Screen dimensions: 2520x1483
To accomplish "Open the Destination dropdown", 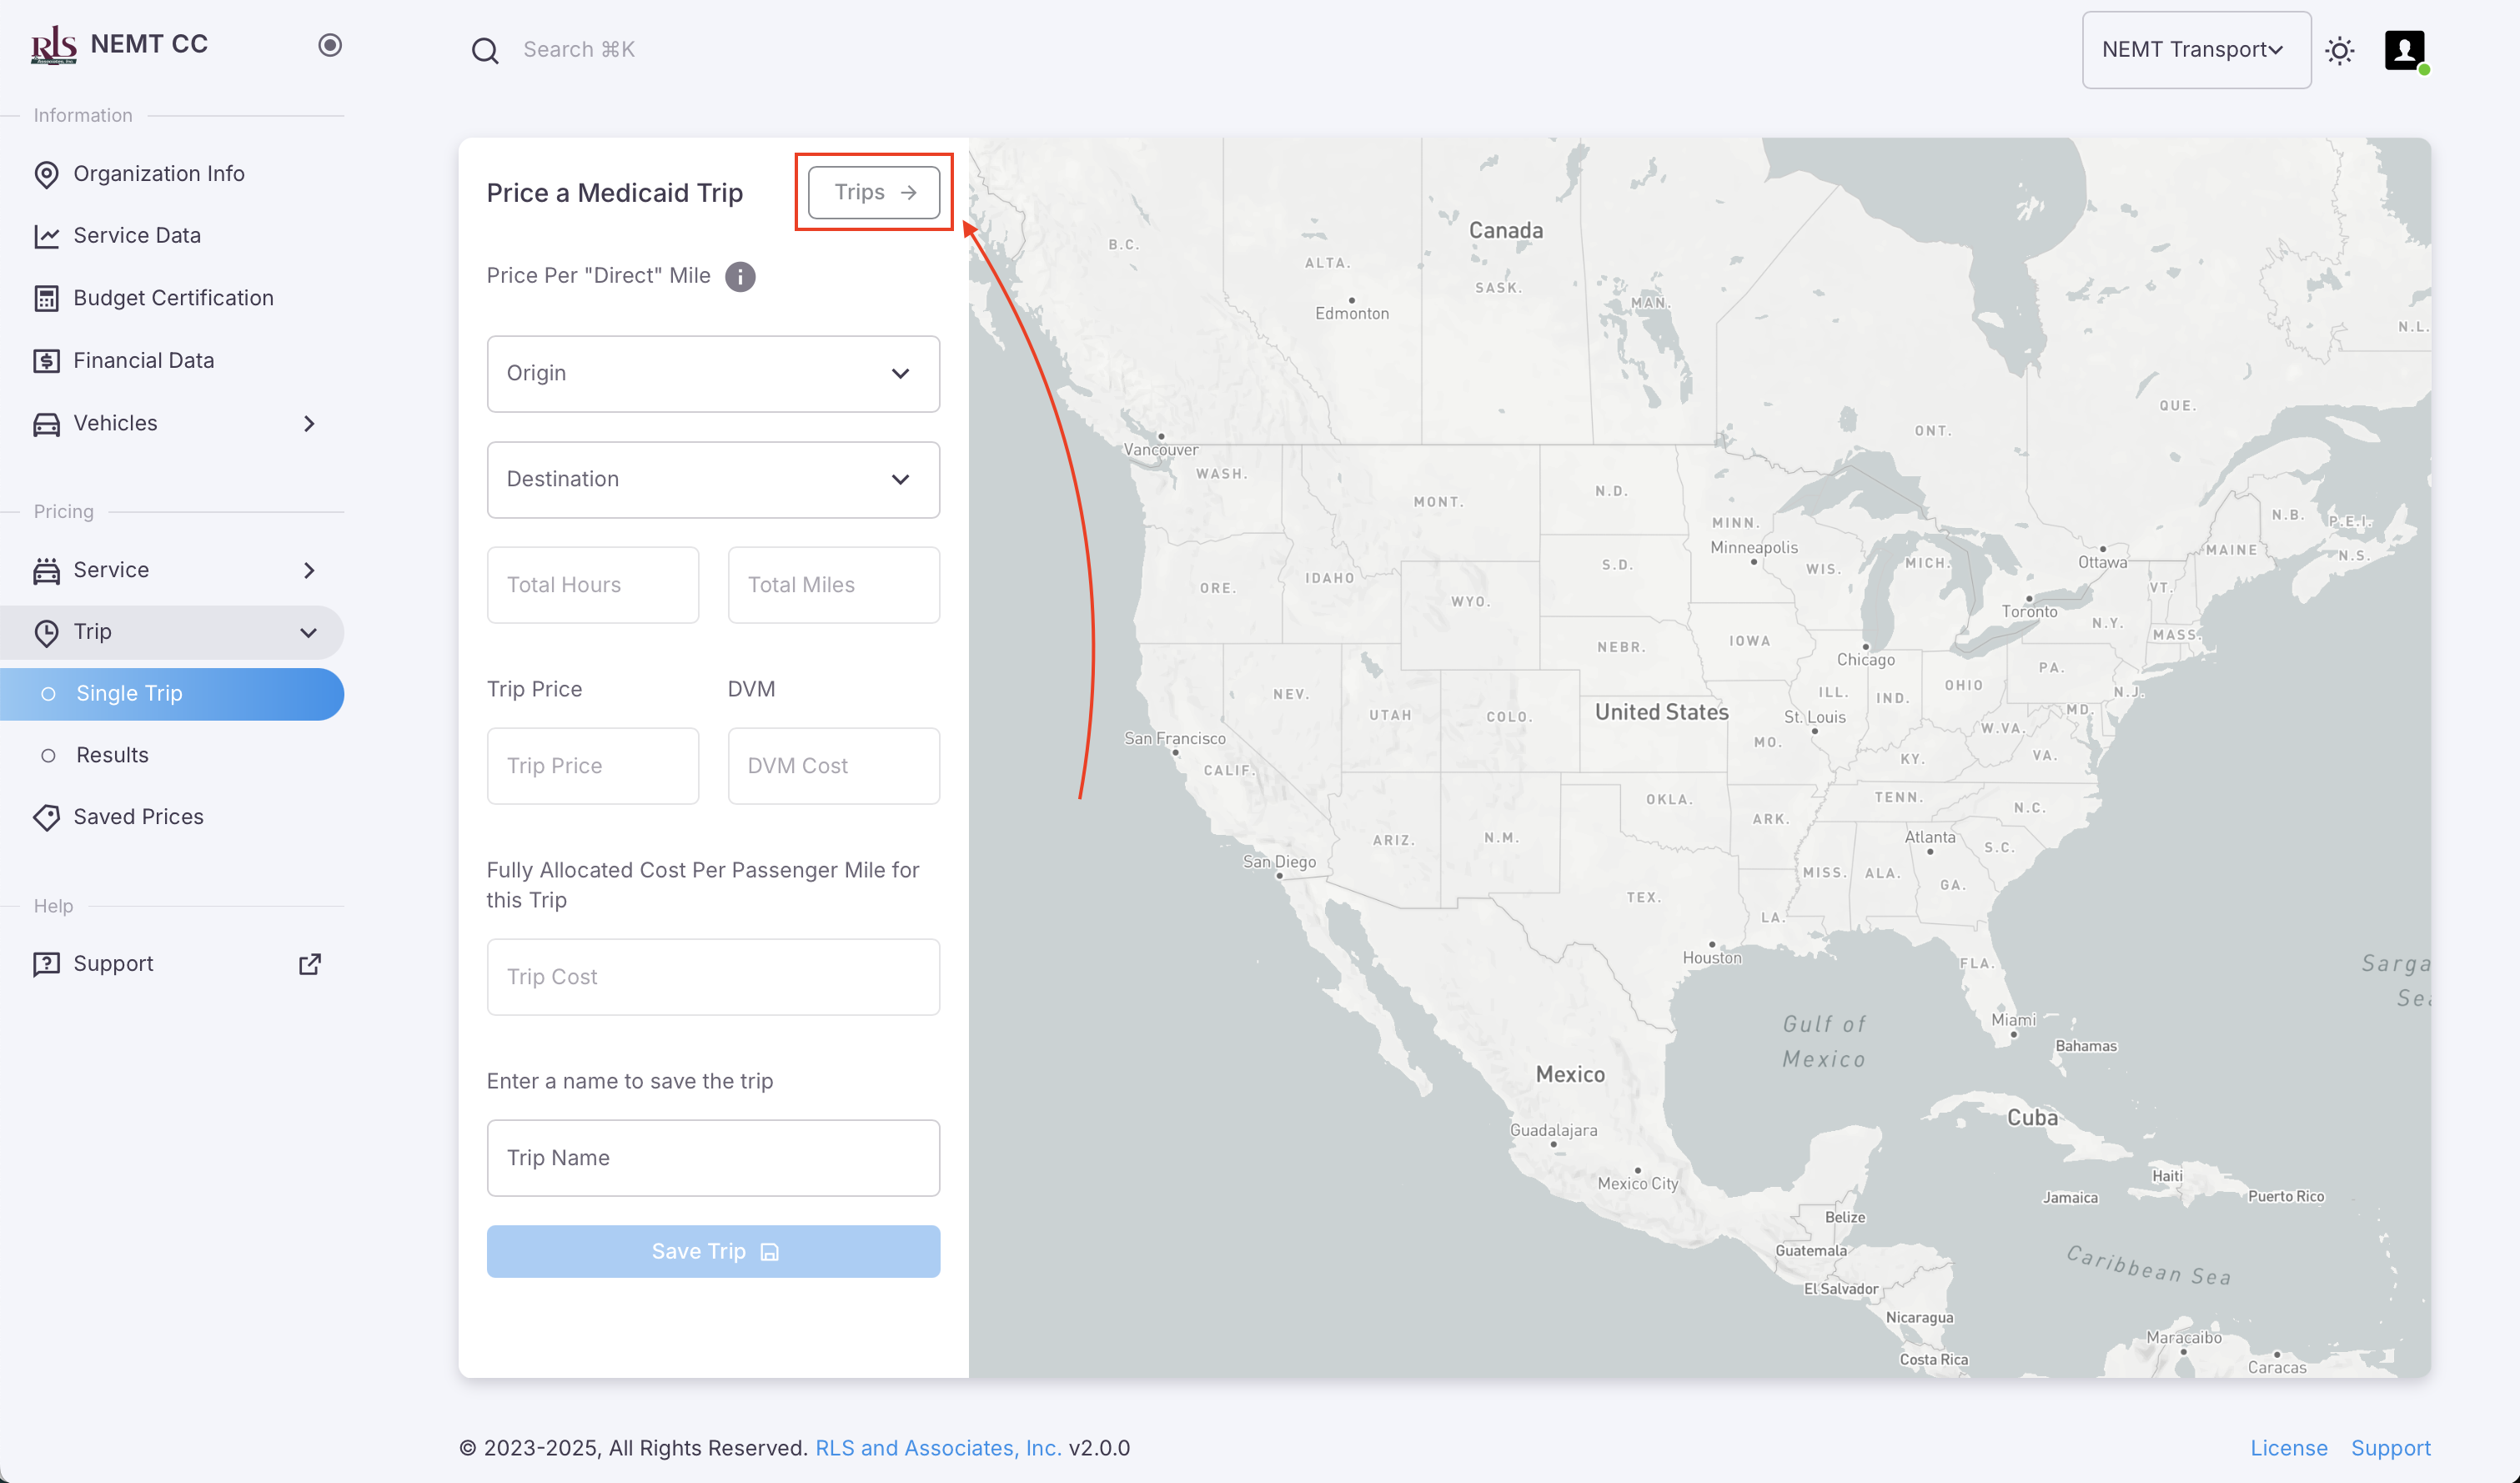I will pos(713,479).
